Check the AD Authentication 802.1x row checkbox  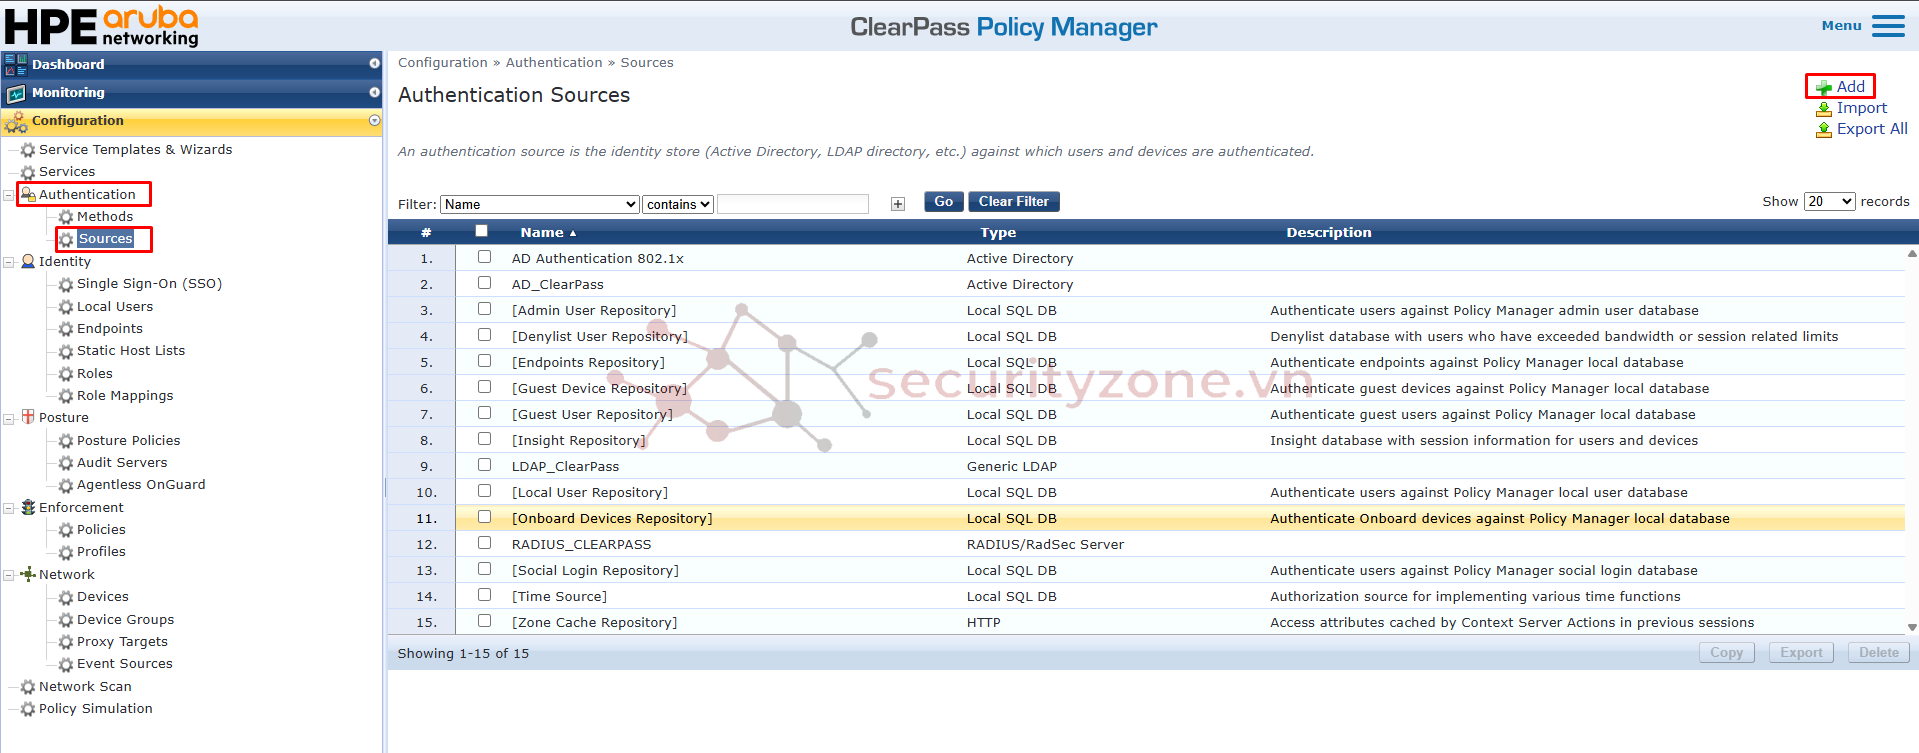point(484,257)
